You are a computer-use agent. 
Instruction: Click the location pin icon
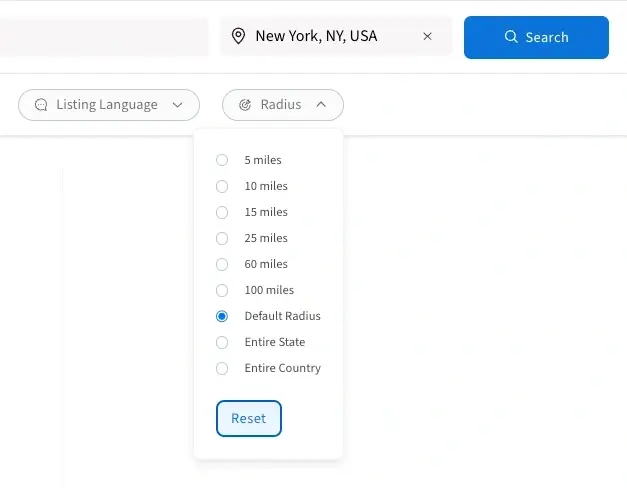(238, 36)
